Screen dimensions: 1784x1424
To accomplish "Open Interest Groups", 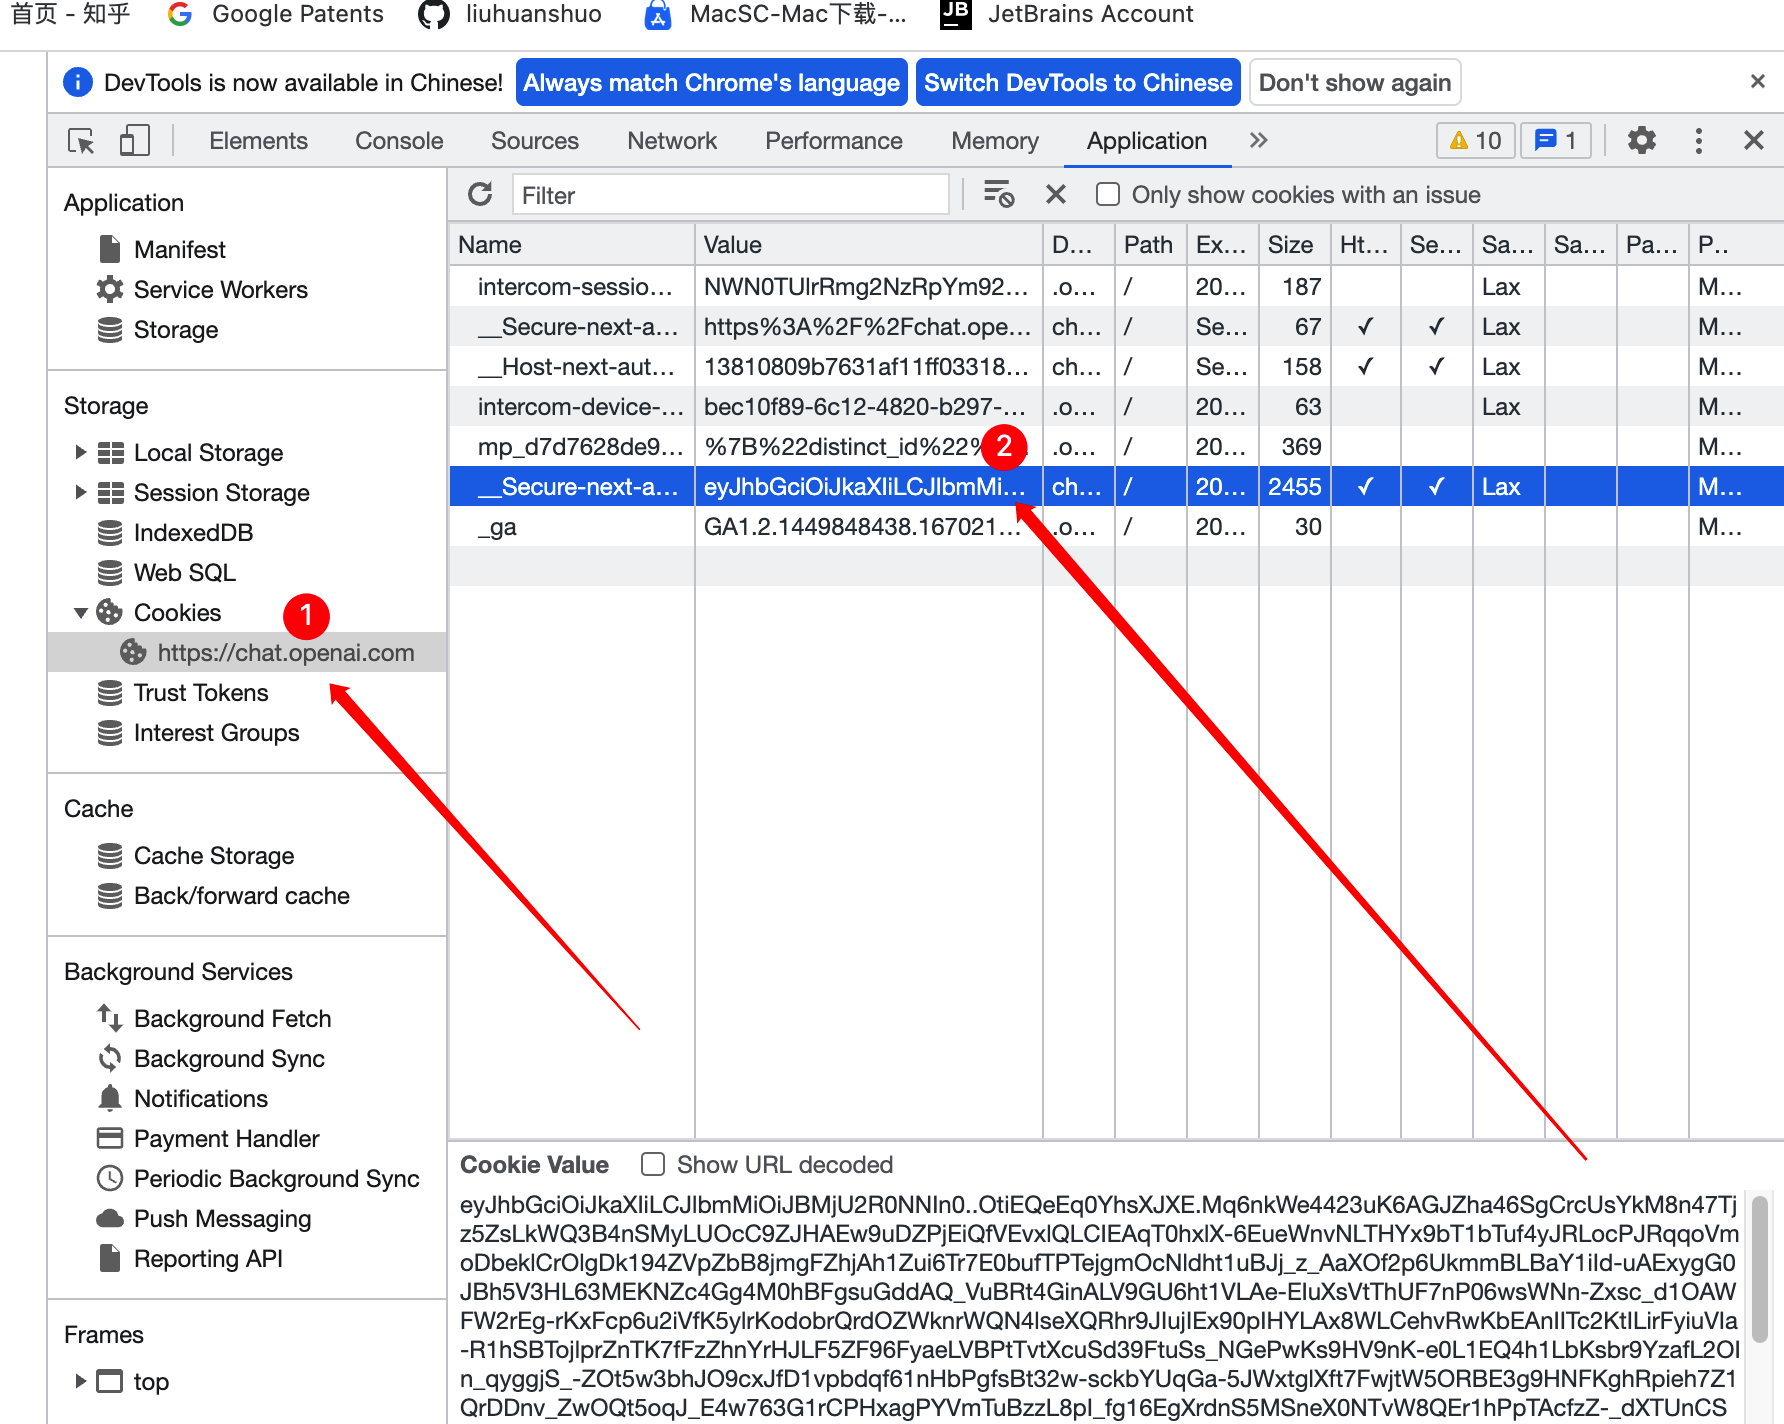I will 216,732.
